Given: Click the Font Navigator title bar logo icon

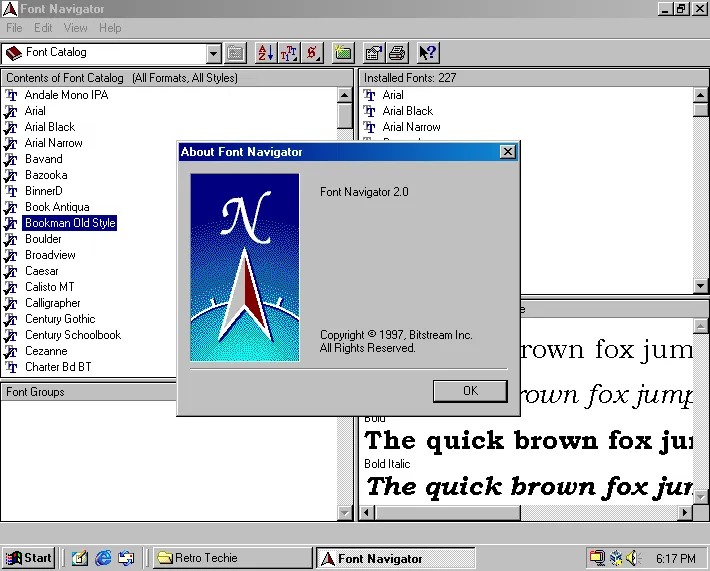Looking at the screenshot, I should coord(10,9).
